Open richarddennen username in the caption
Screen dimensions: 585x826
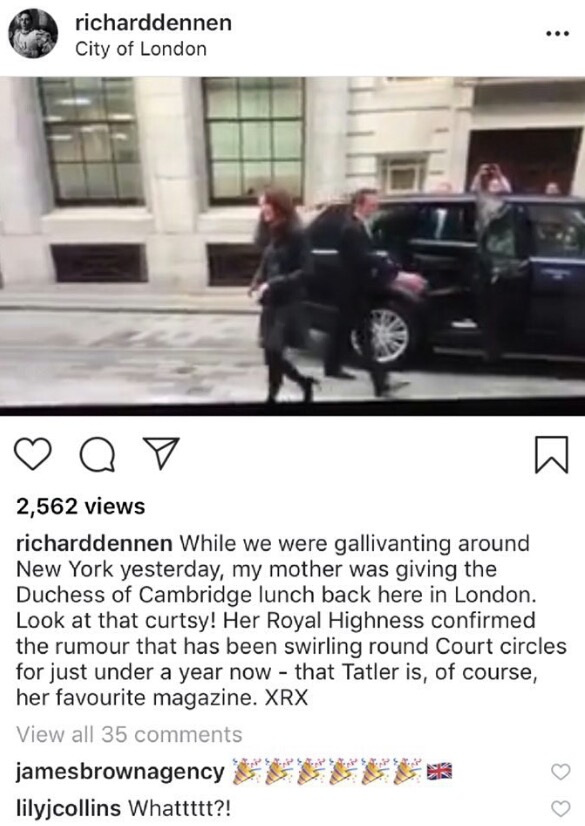(94, 543)
